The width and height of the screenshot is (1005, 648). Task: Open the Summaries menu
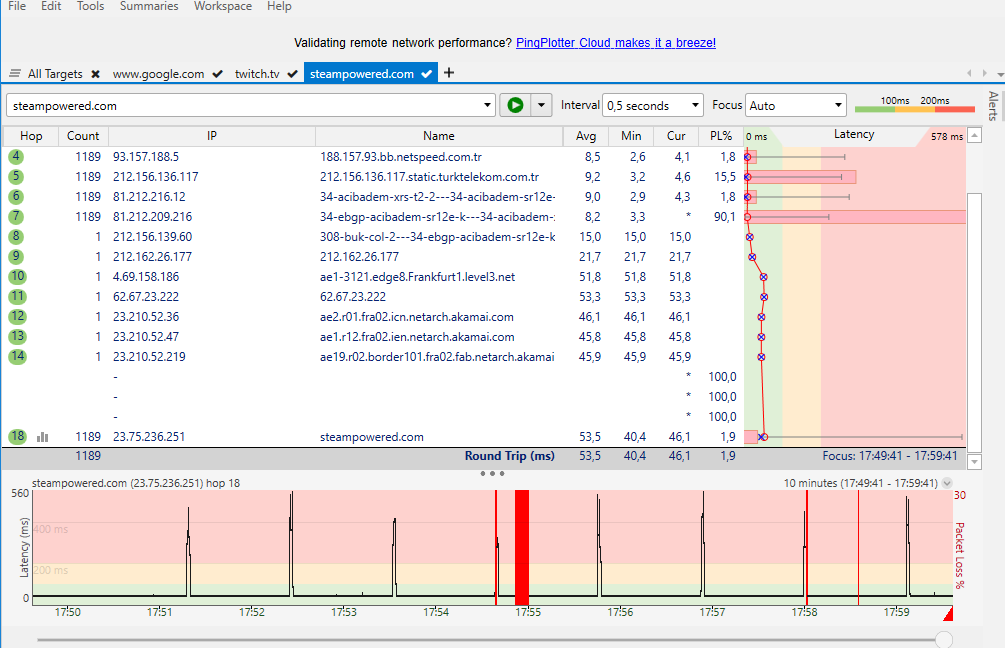tap(149, 6)
